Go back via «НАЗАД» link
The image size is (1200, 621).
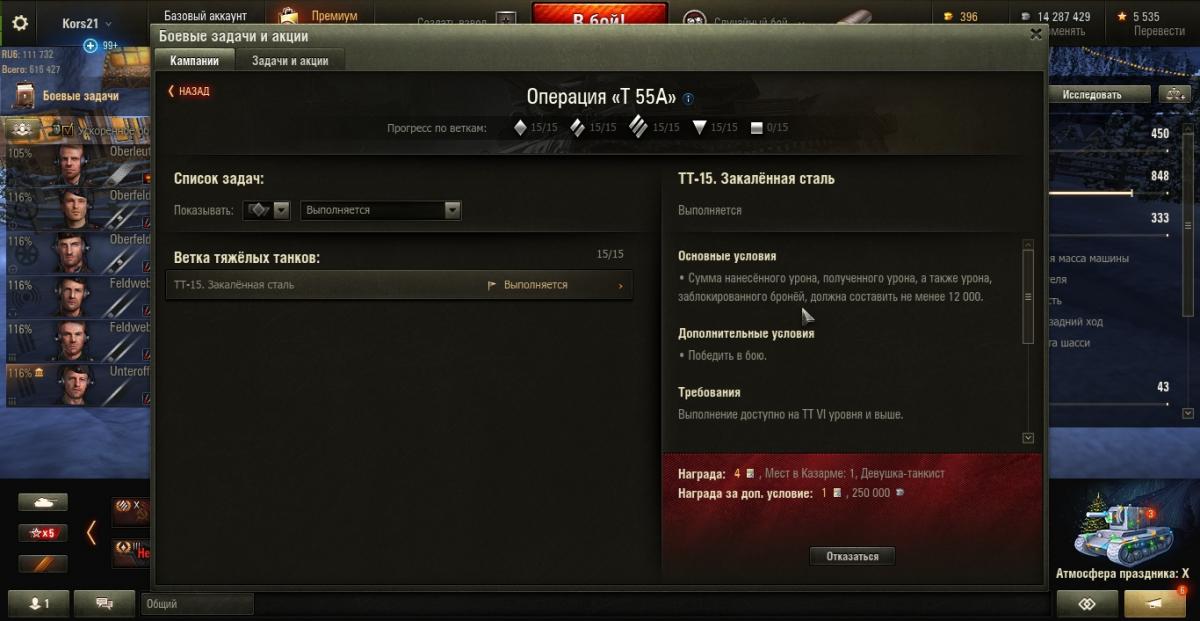coord(189,91)
